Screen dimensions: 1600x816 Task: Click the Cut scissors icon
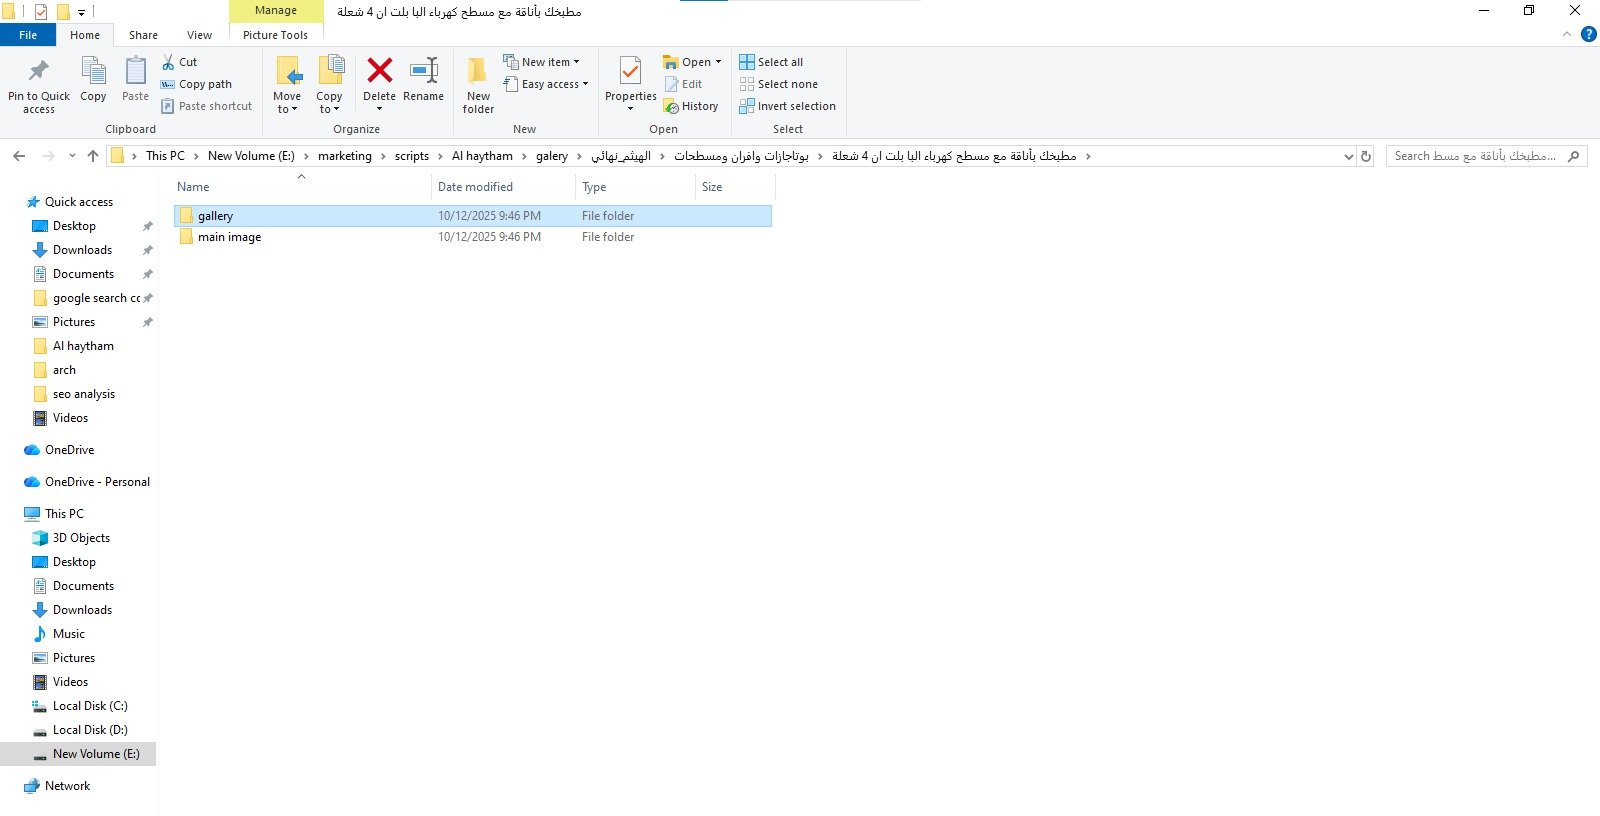[169, 62]
